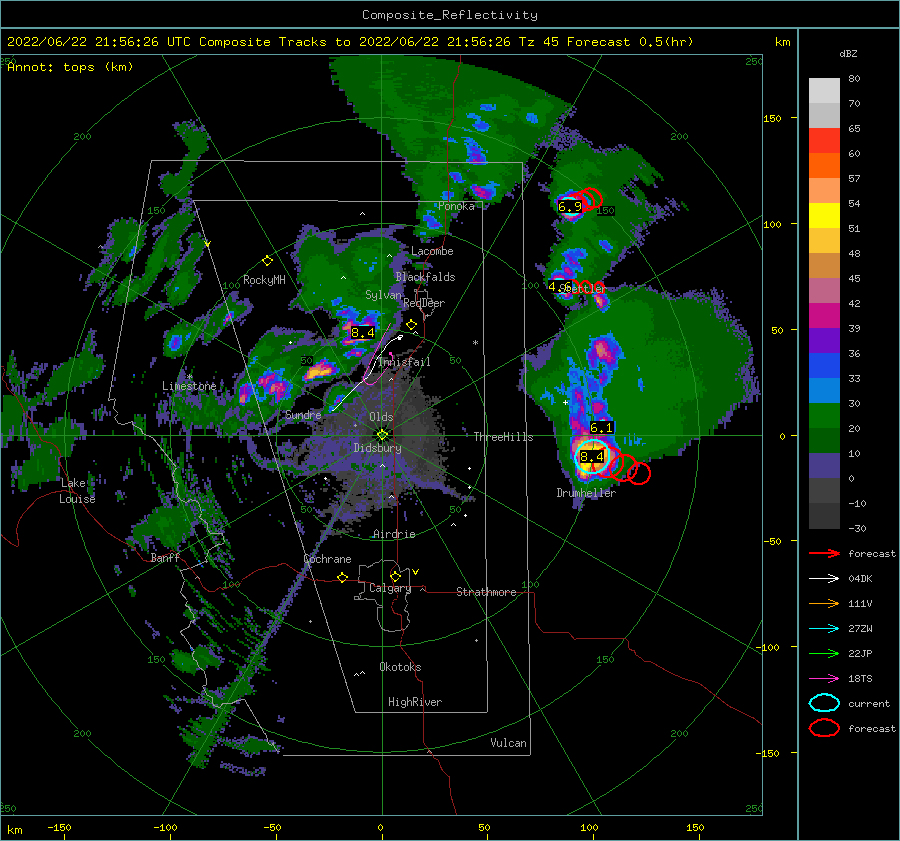This screenshot has width=900, height=841.
Task: Click the red forecast arrow legend icon
Action: (824, 553)
